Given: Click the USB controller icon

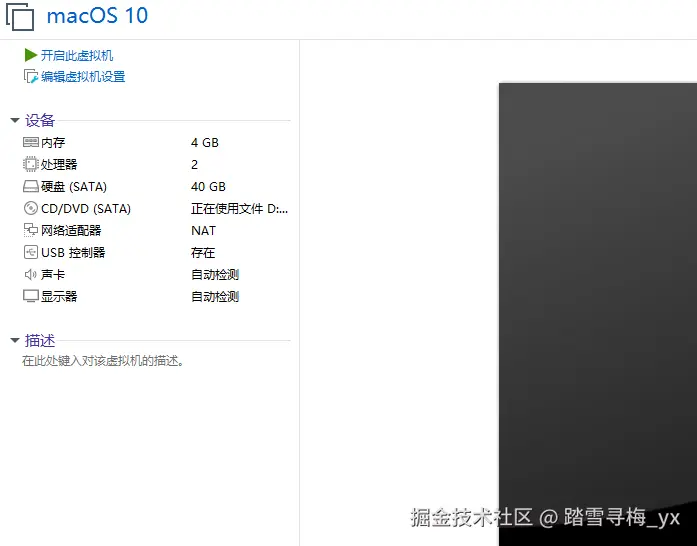Looking at the screenshot, I should pos(31,252).
